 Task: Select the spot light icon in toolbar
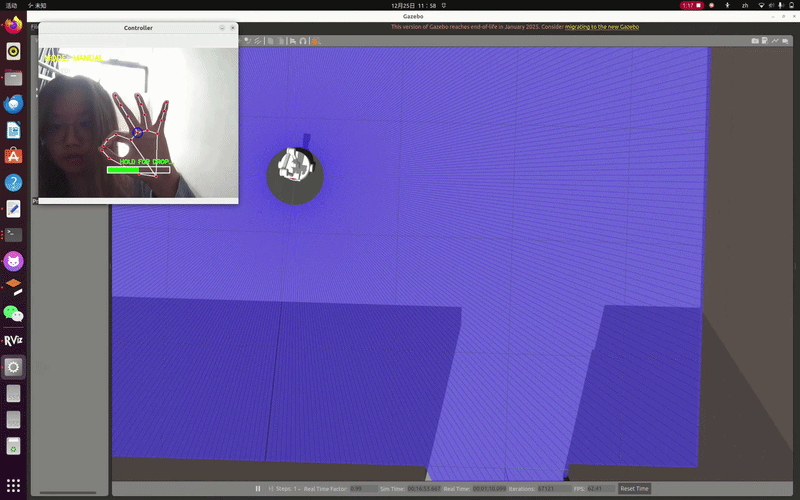247,41
